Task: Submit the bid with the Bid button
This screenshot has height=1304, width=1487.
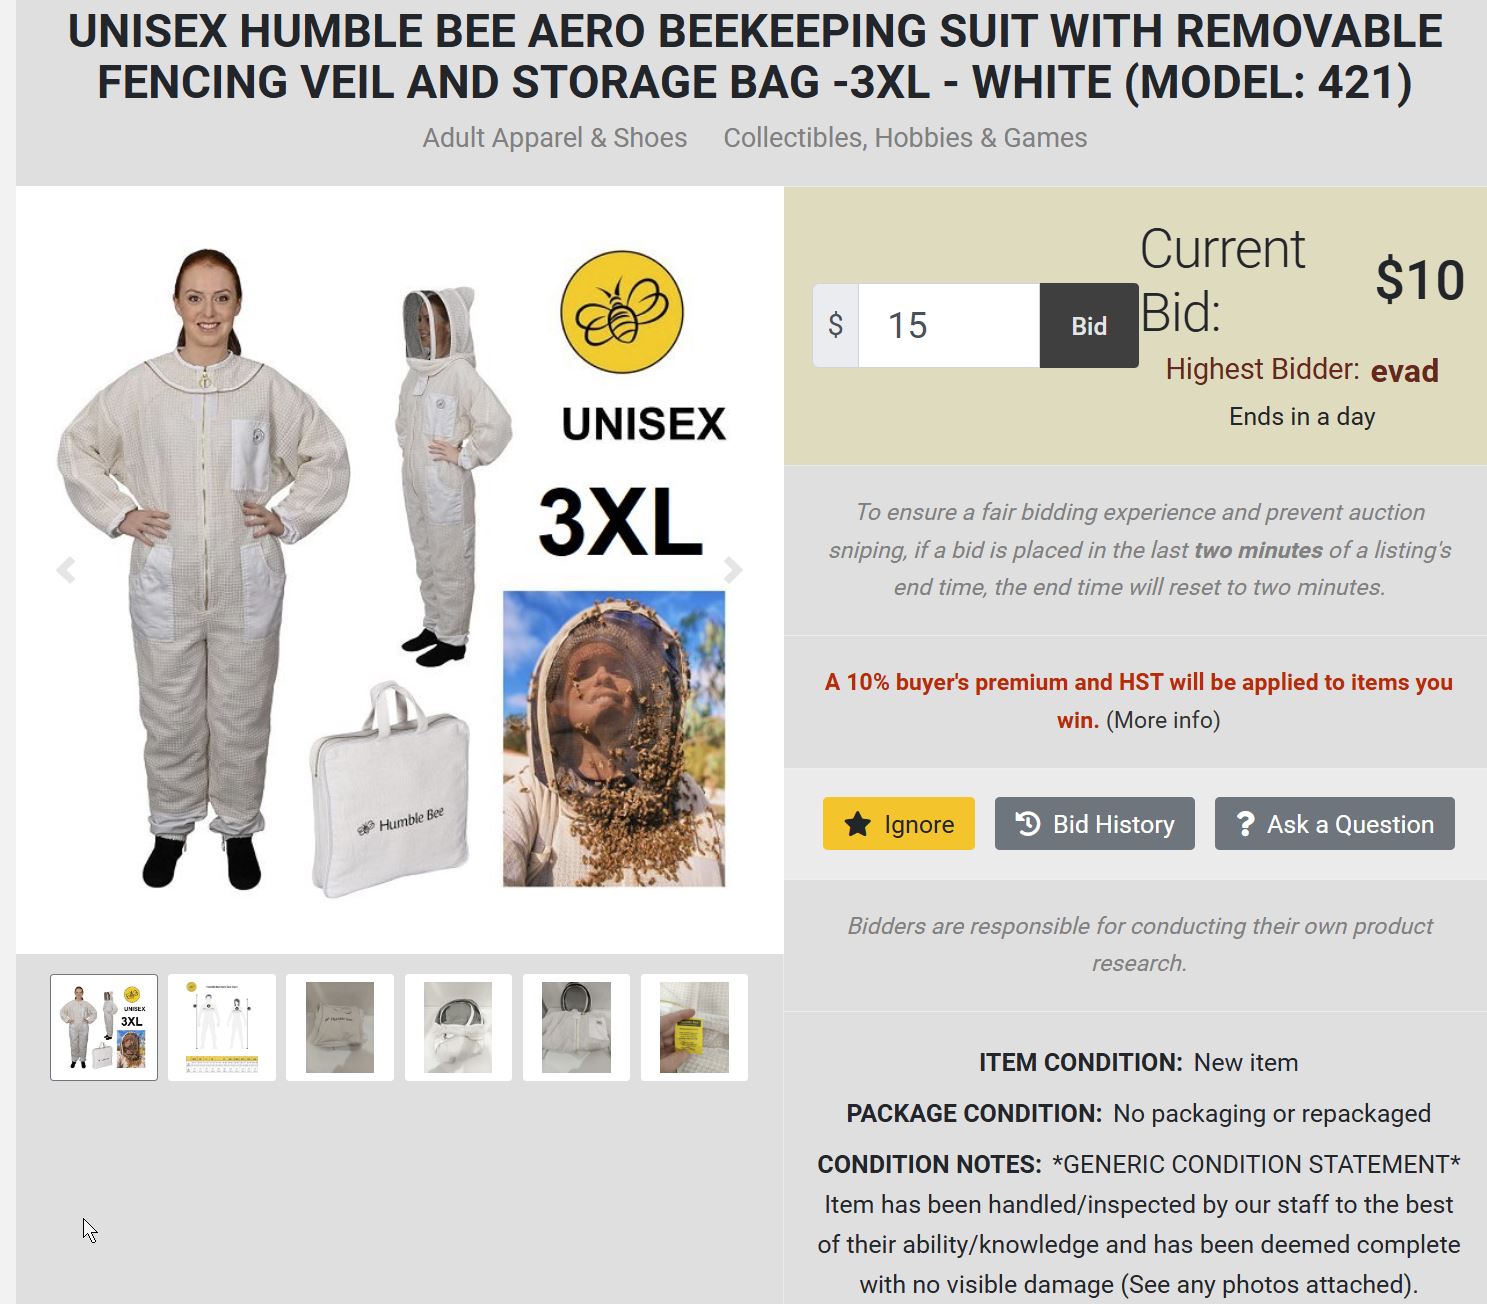Action: click(1089, 325)
